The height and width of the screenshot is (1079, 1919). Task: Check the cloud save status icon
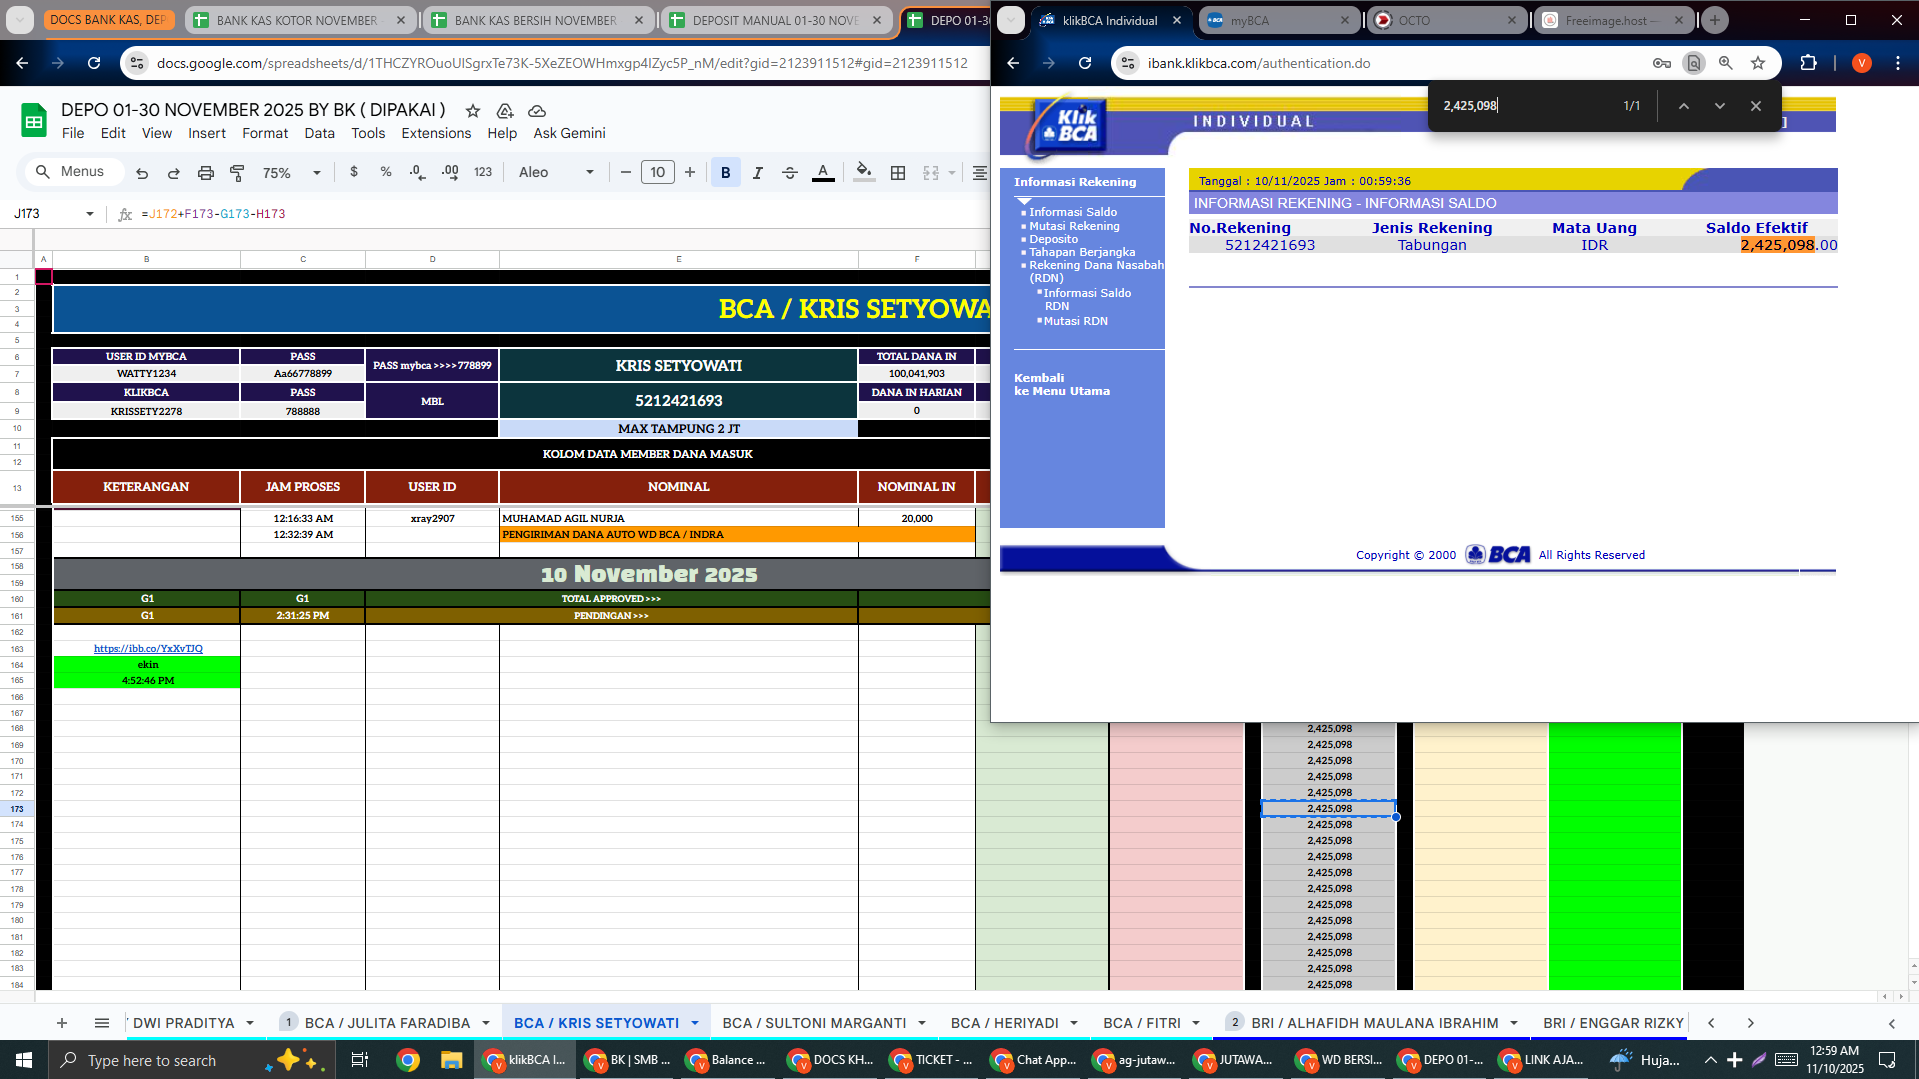[x=537, y=110]
